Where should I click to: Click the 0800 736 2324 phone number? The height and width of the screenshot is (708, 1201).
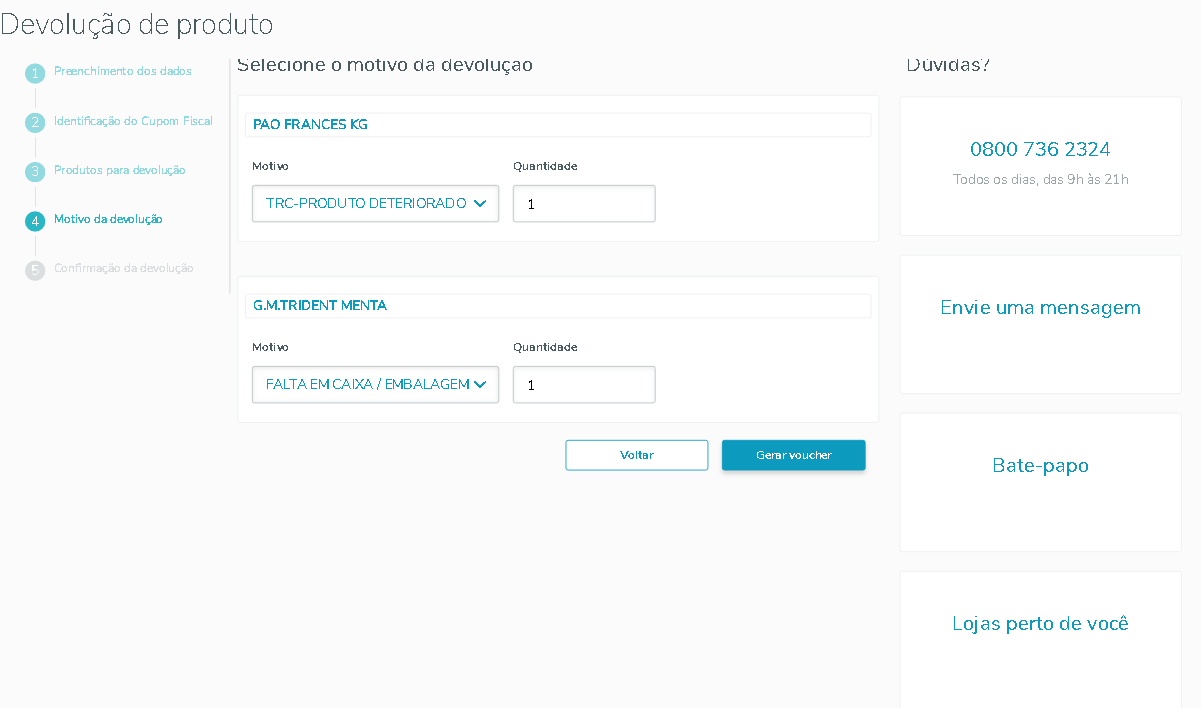(1040, 149)
